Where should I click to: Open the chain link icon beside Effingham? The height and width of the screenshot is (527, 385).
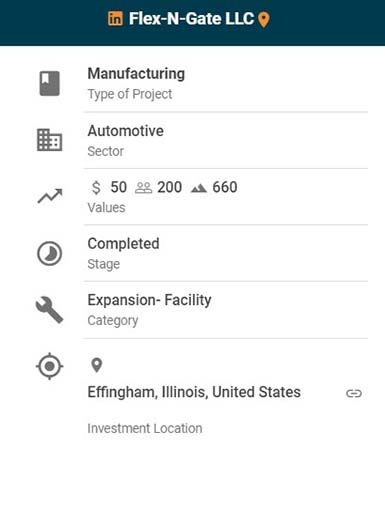[x=354, y=393]
